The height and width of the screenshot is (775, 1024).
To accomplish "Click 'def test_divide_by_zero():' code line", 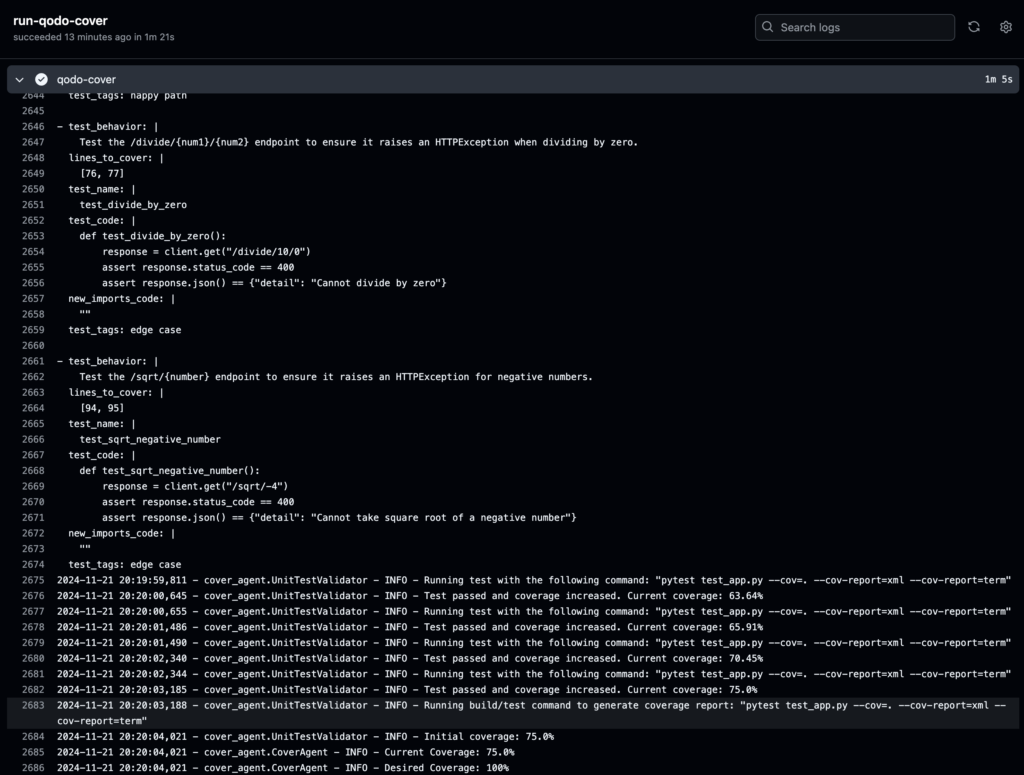I will [x=153, y=236].
